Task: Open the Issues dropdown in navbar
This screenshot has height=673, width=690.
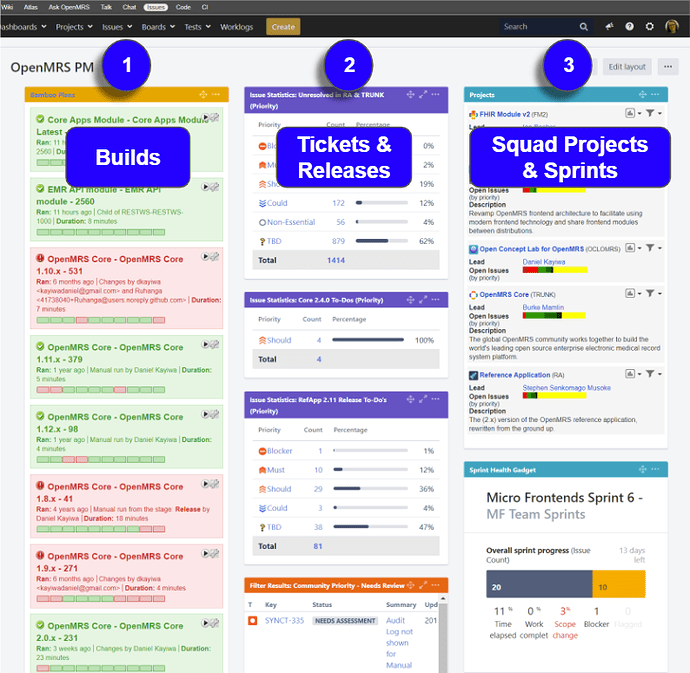Action: pos(117,27)
